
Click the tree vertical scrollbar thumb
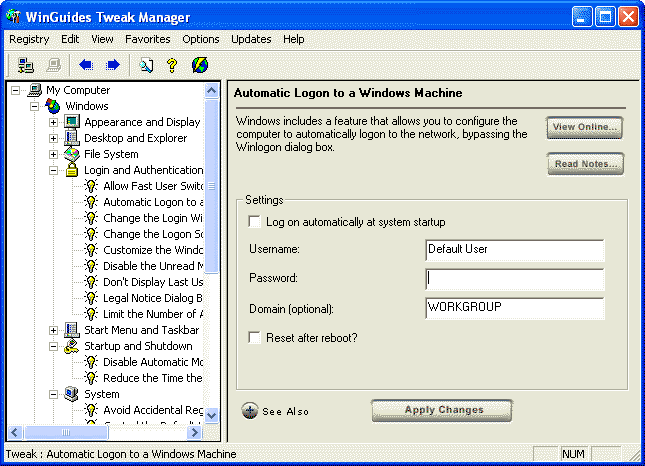tap(211, 186)
